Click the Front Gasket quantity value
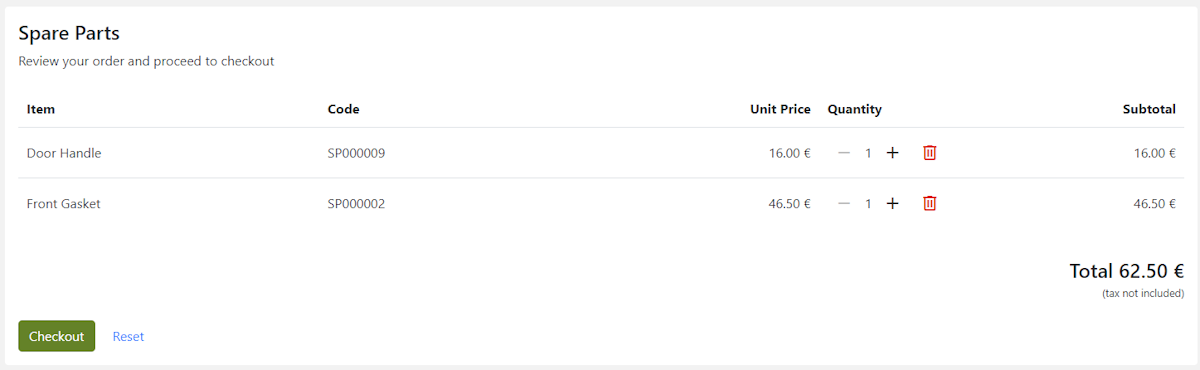This screenshot has width=1200, height=370. [x=868, y=203]
